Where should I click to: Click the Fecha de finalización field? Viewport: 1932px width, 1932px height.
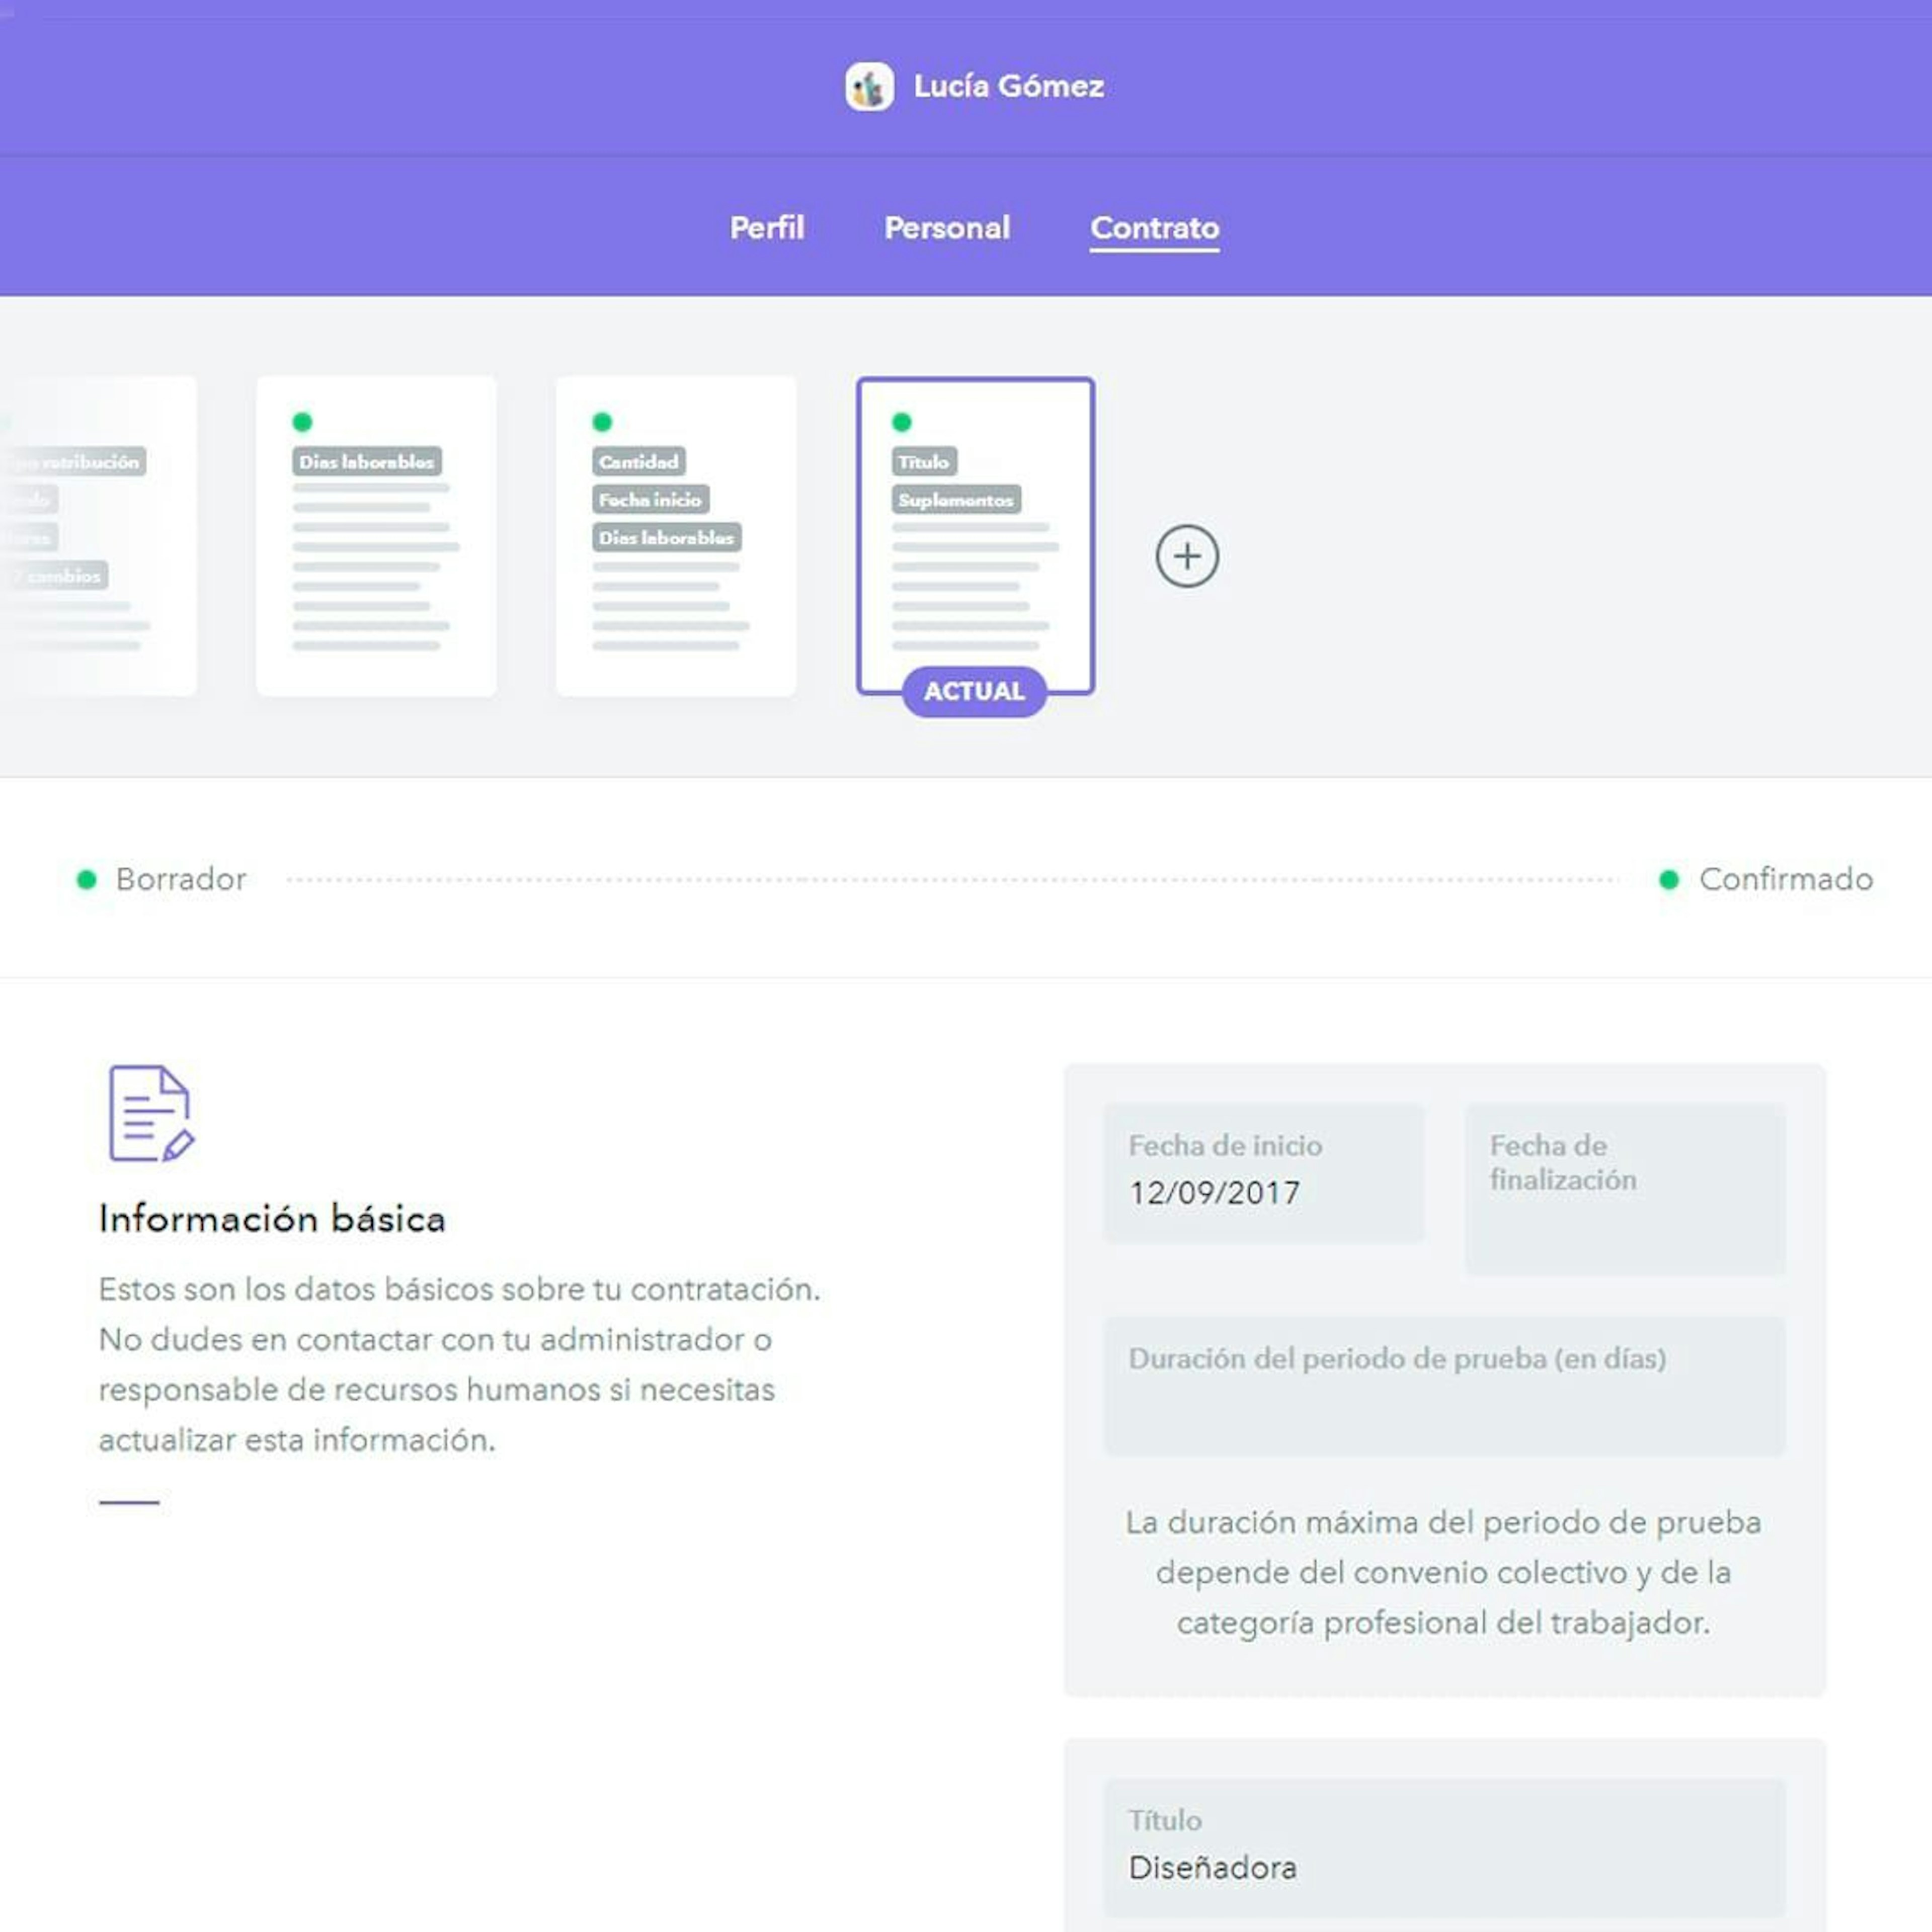click(1626, 1190)
